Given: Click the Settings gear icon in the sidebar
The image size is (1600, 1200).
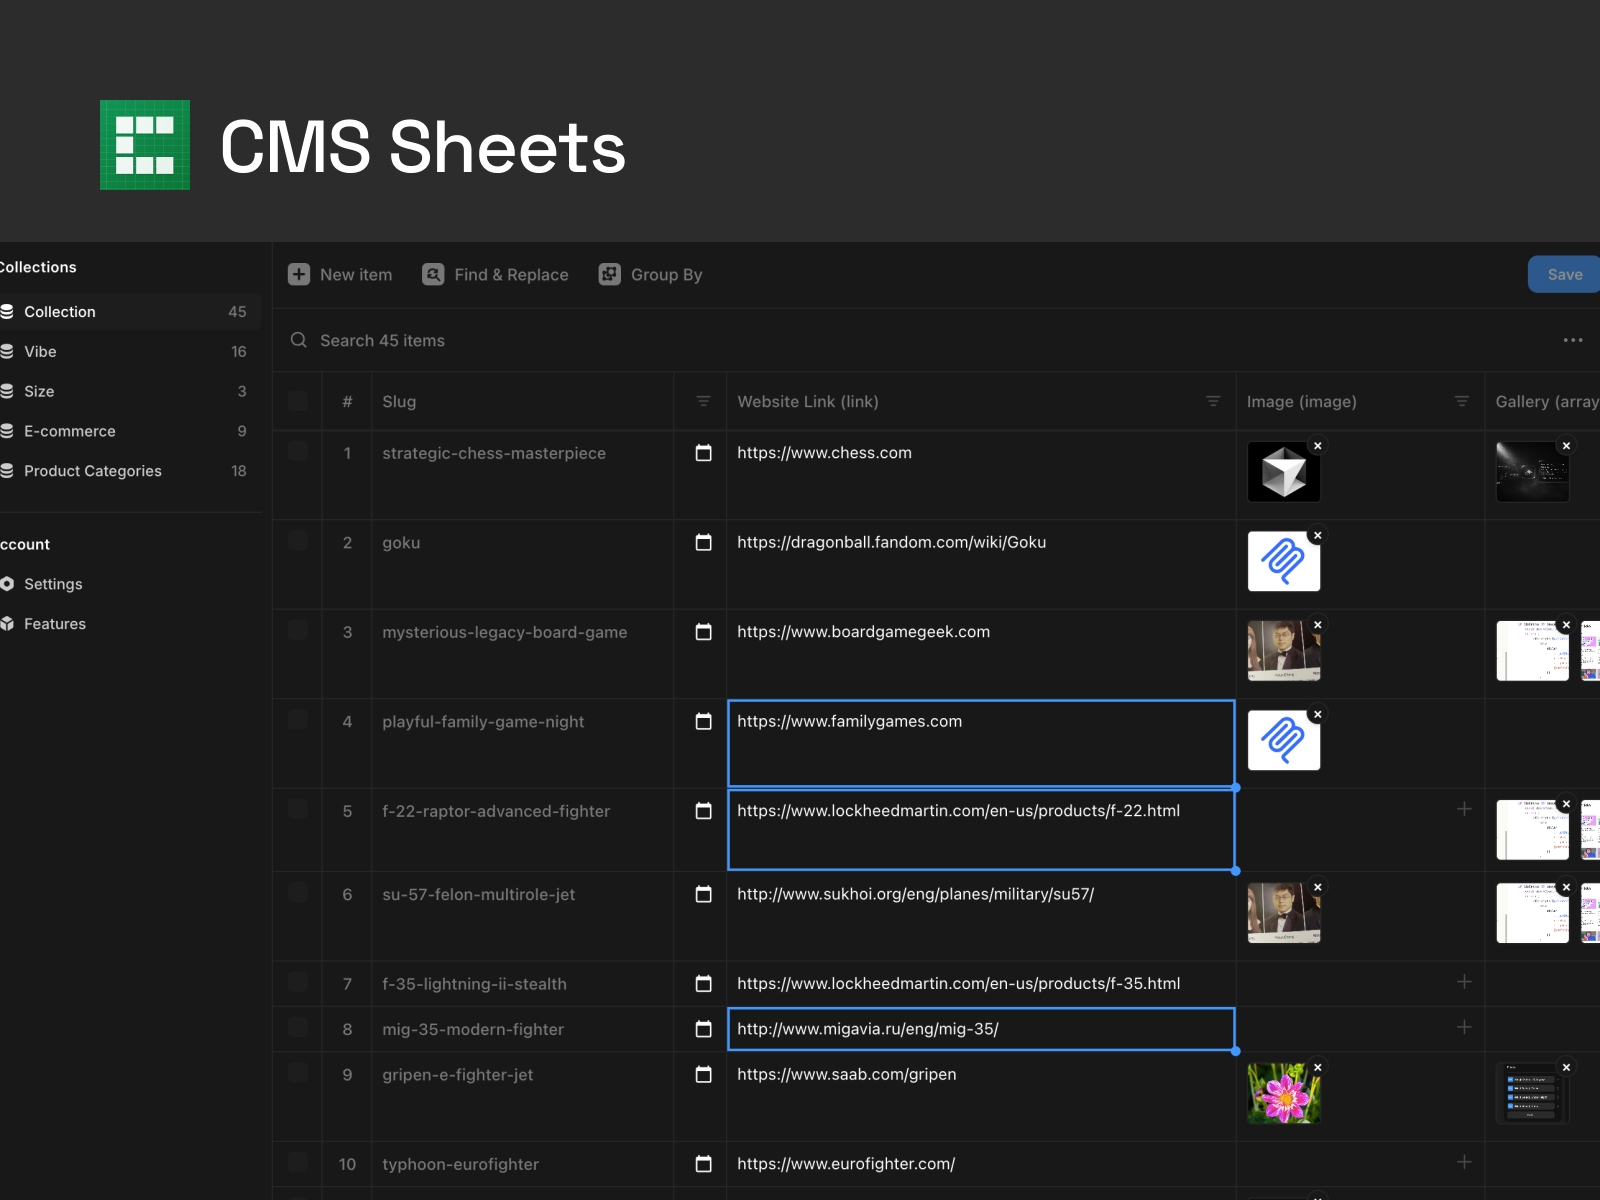Looking at the screenshot, I should point(8,584).
